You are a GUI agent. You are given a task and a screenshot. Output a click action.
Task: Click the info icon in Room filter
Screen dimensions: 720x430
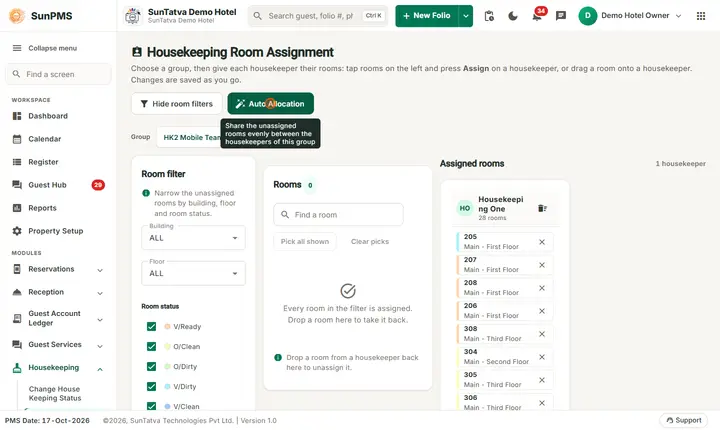click(x=146, y=193)
